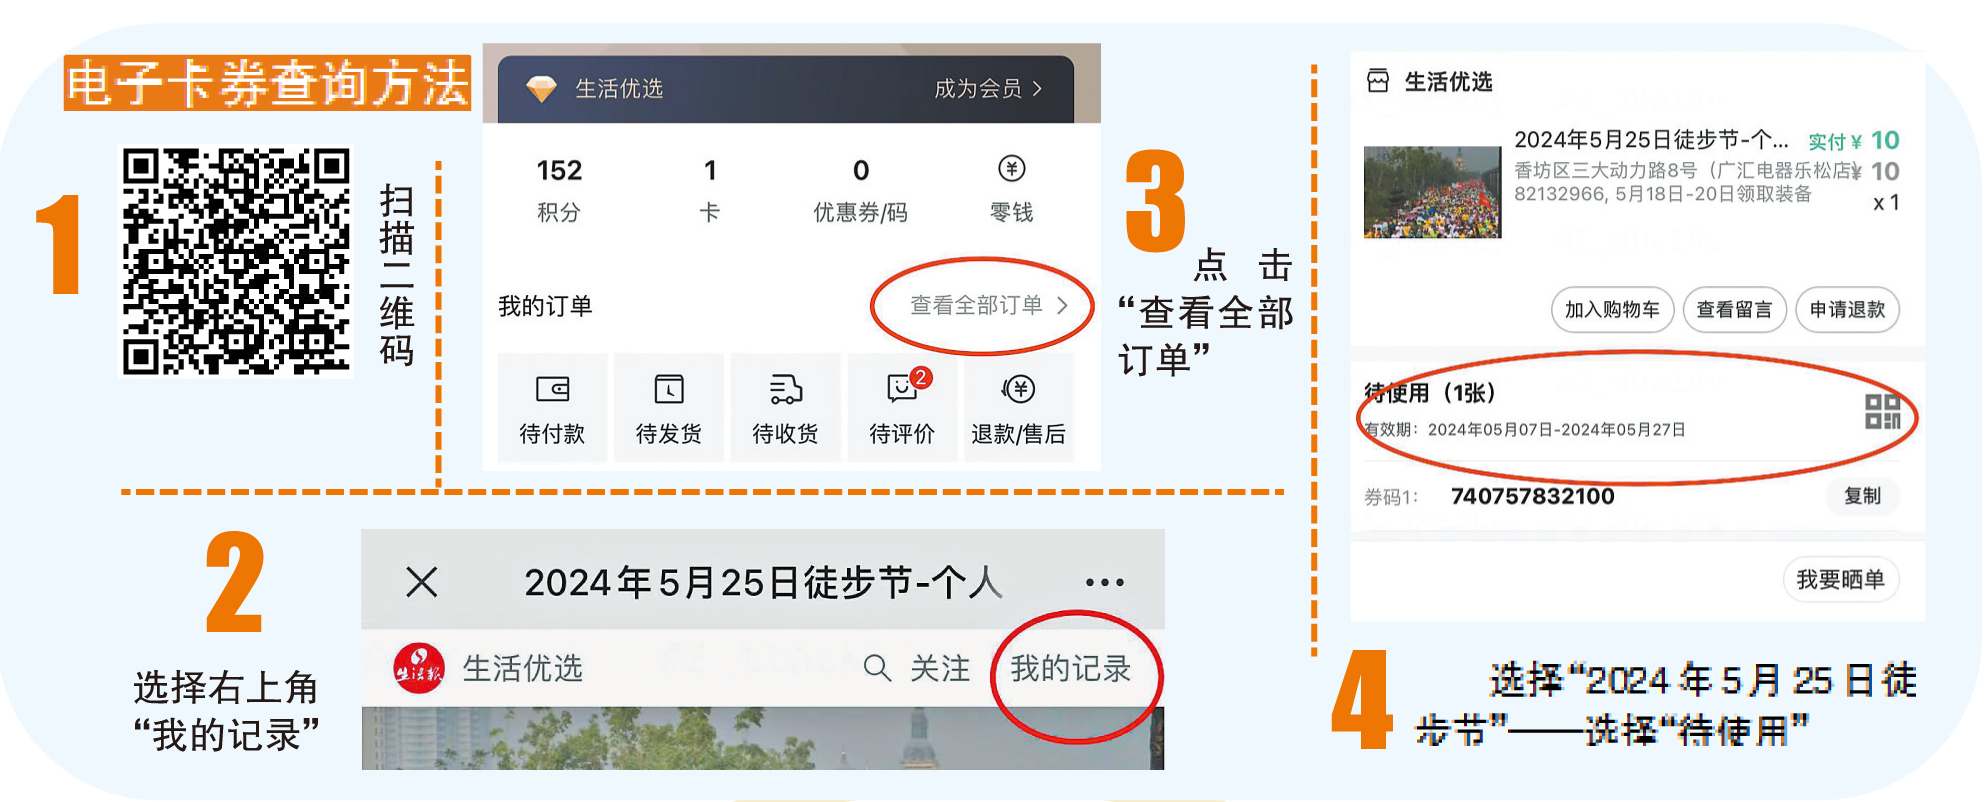Tap the 待付款 wallet icon
This screenshot has height=802, width=1987.
[x=553, y=389]
